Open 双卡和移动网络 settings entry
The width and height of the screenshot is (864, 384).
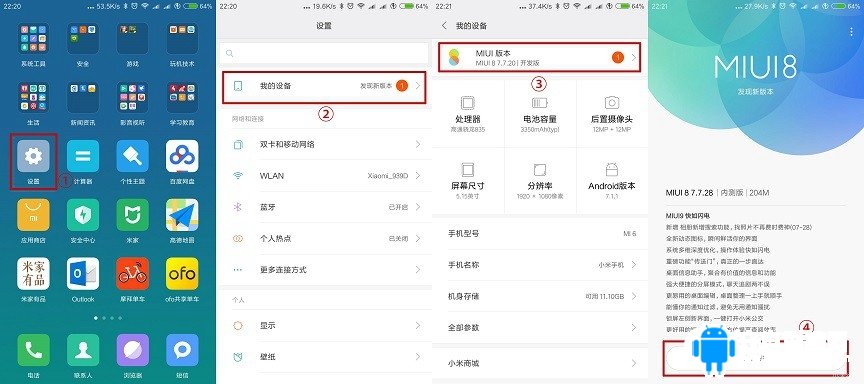pos(324,144)
